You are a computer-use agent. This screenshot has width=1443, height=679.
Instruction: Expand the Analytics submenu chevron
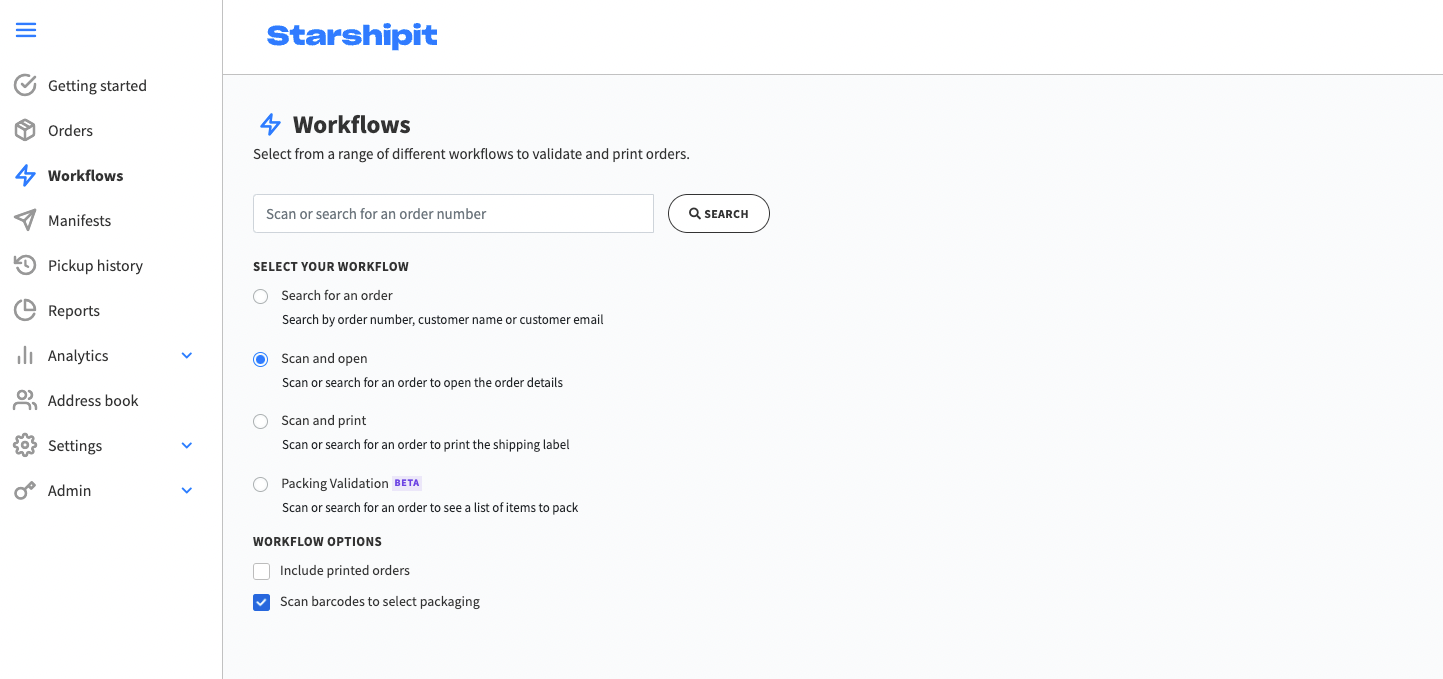pos(187,355)
